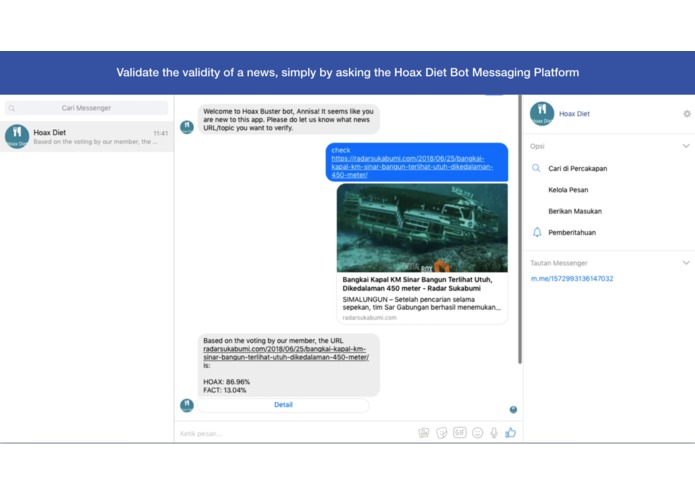
Task: Click the photo attachment icon in composer
Action: click(x=424, y=433)
